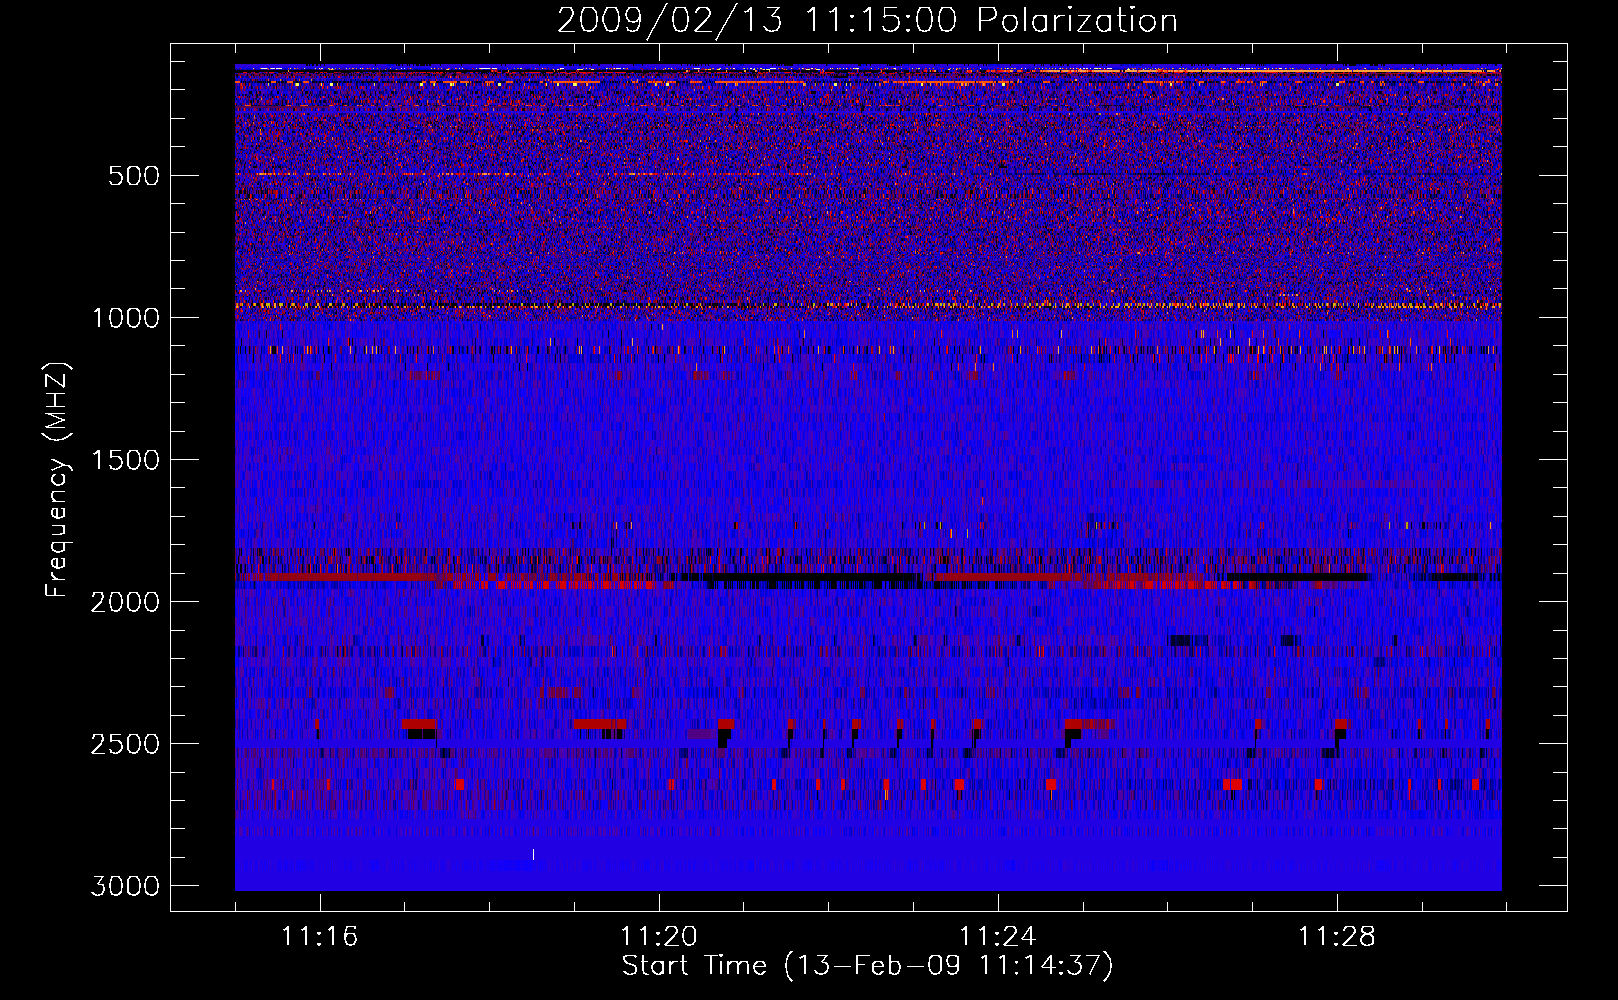The image size is (1618, 1000).
Task: Click the 'Frequency (MHZ)' axis label
Action: 57,480
